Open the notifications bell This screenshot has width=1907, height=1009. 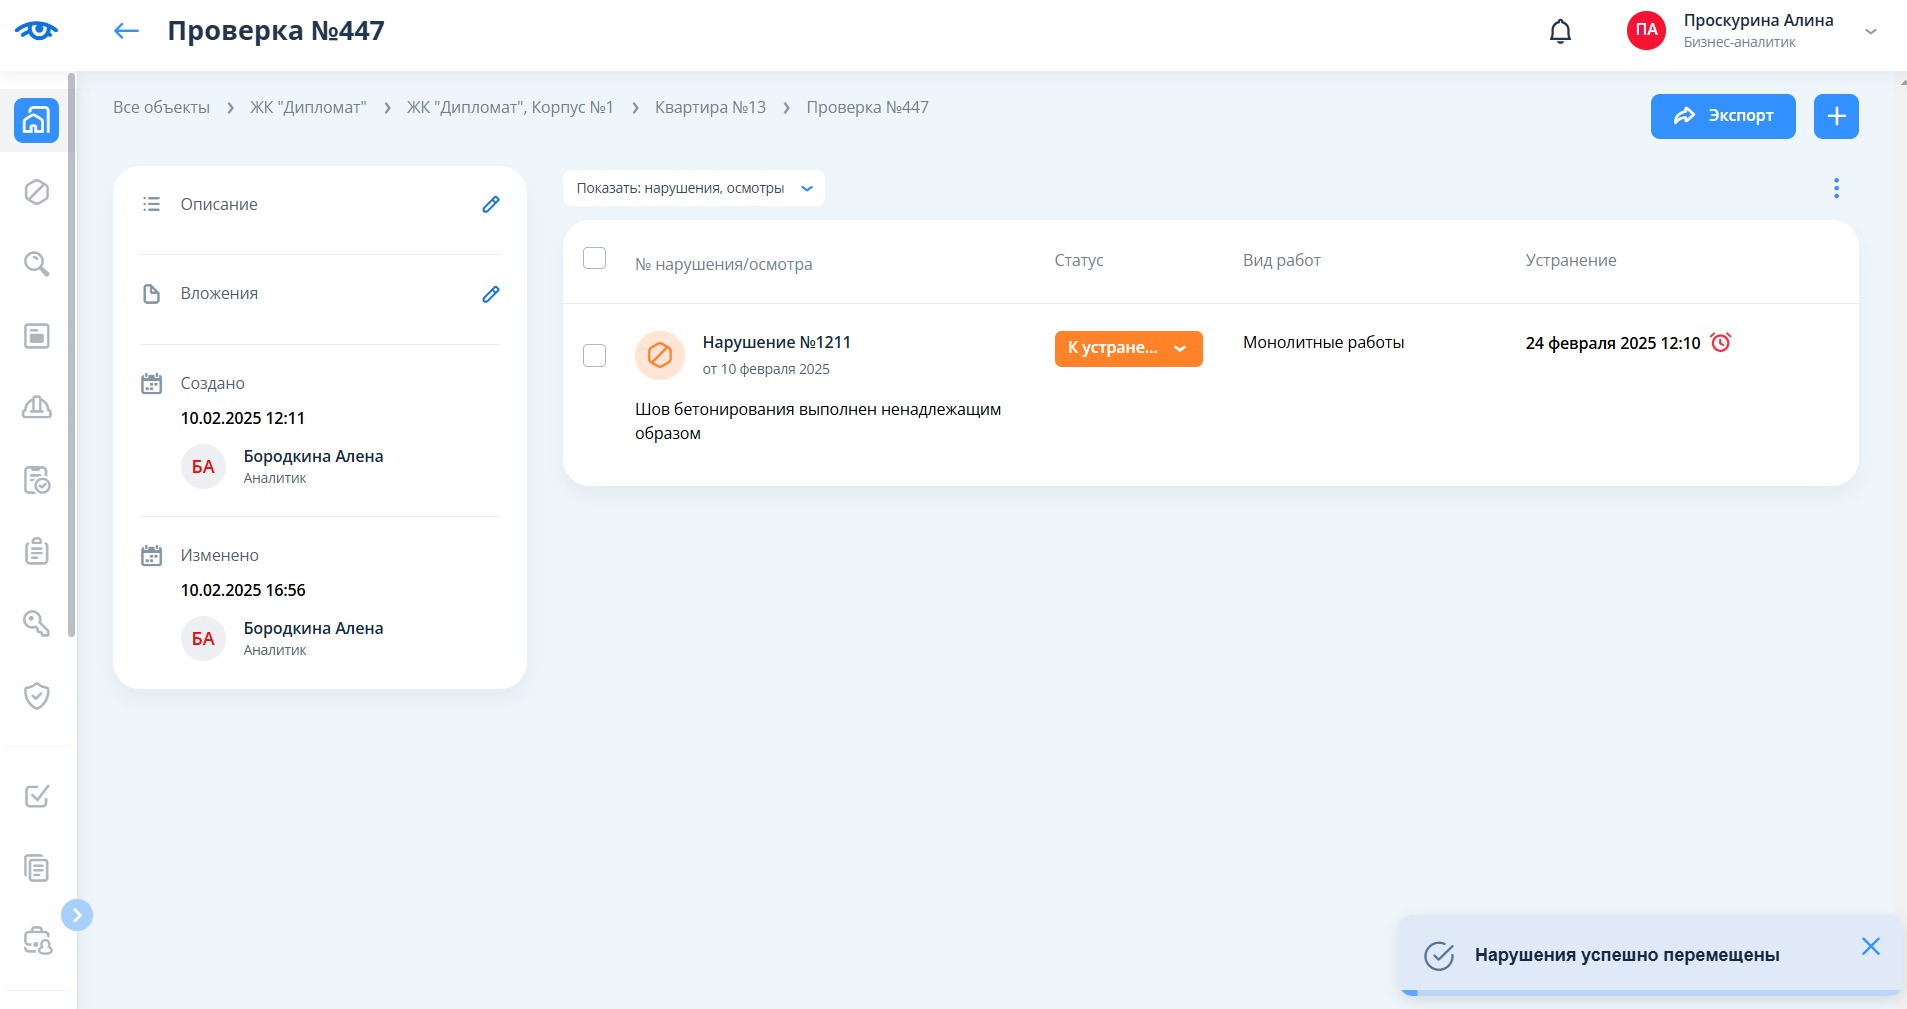pyautogui.click(x=1560, y=32)
